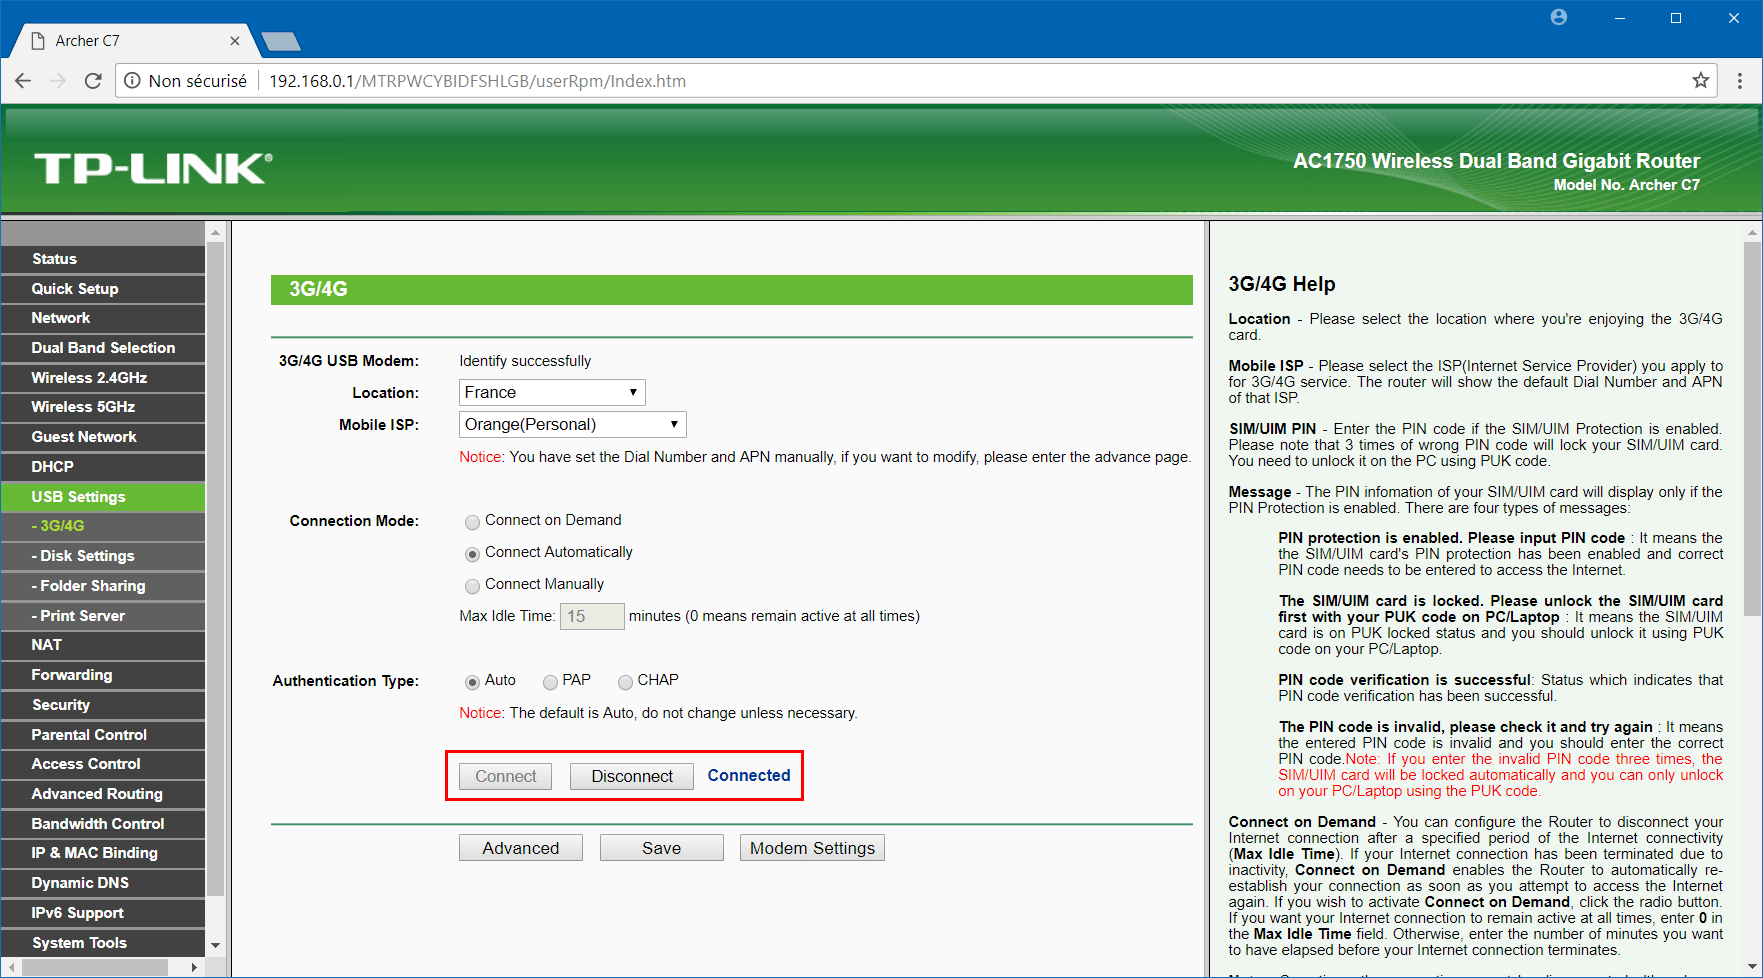Open the Location dropdown showing France

pos(552,393)
